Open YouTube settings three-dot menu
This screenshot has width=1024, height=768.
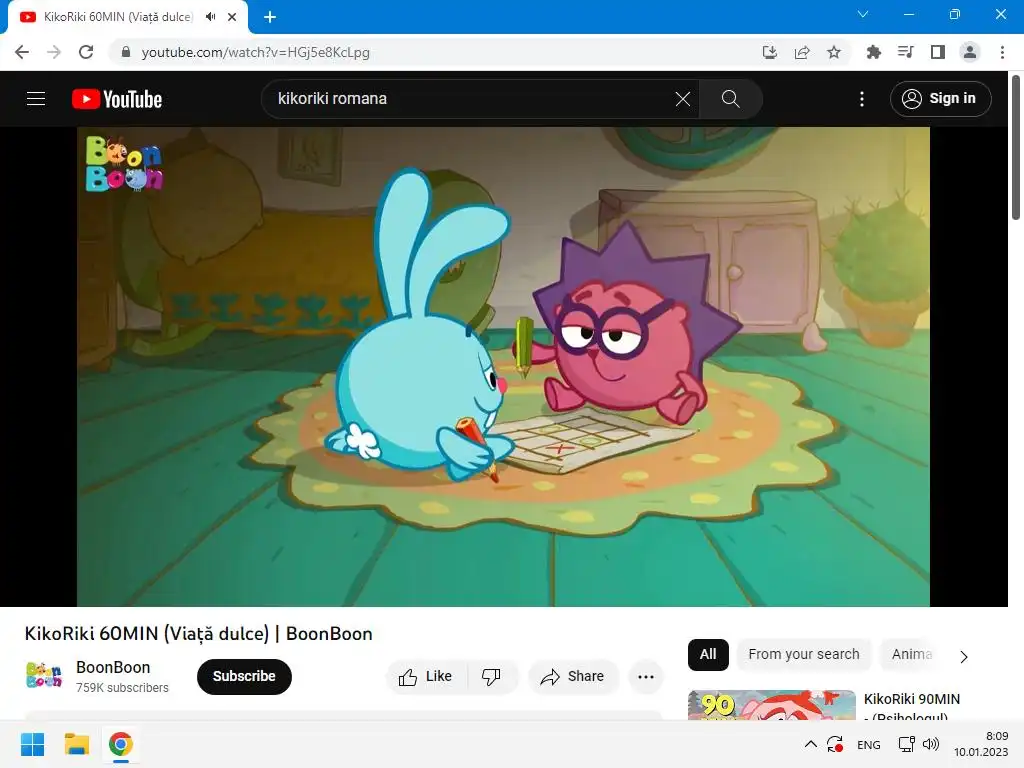(862, 99)
